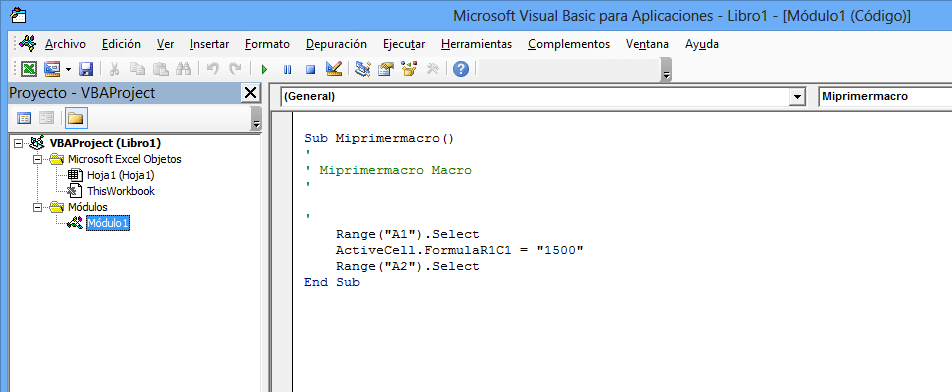
Task: Undo last action icon
Action: (212, 69)
